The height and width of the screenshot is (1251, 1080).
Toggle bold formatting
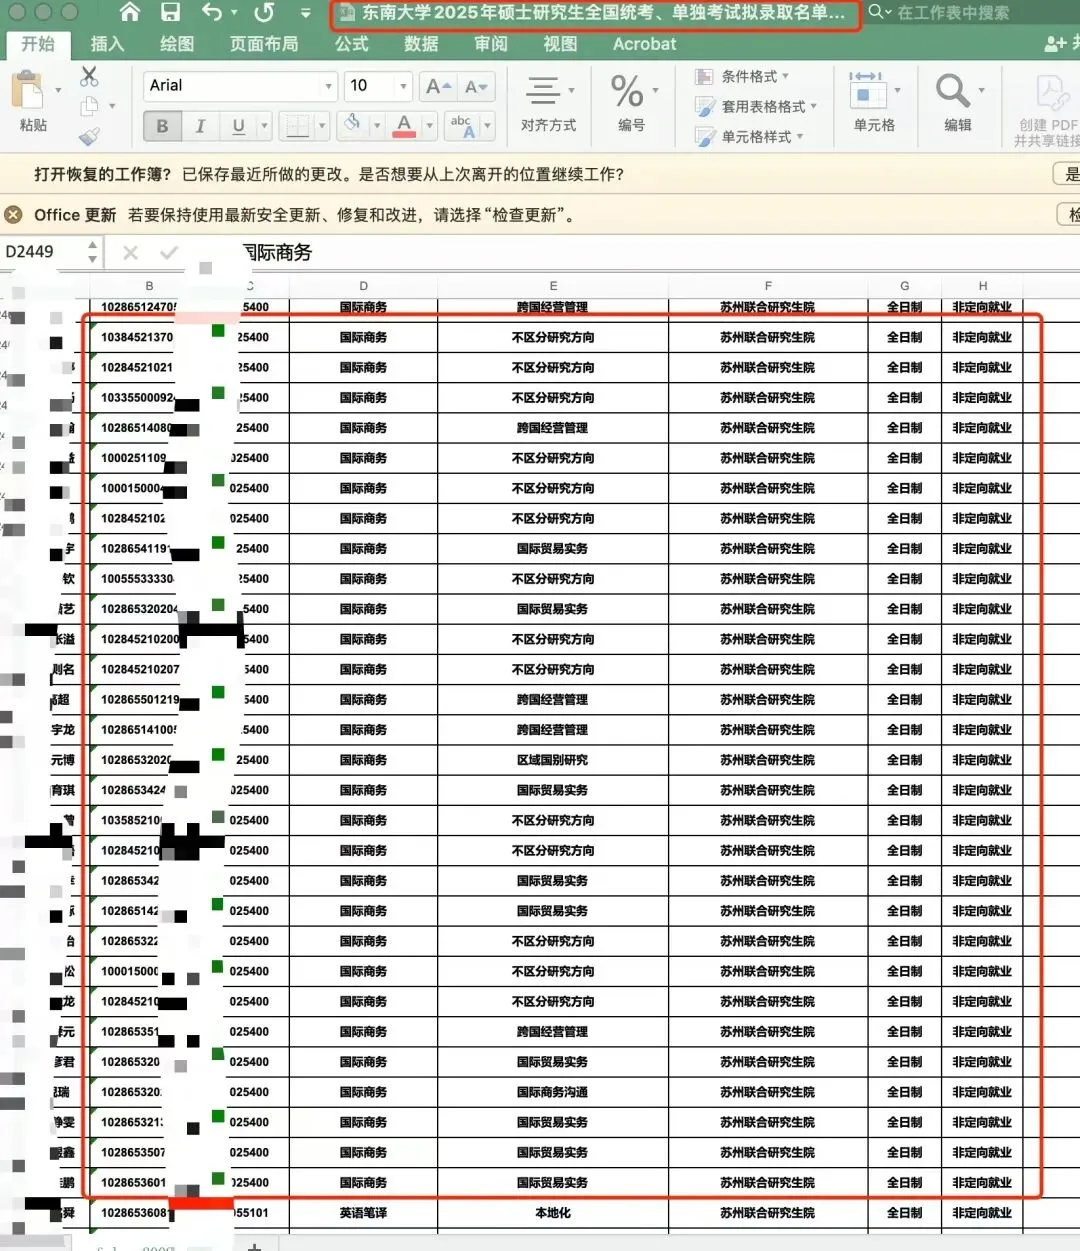pos(162,126)
